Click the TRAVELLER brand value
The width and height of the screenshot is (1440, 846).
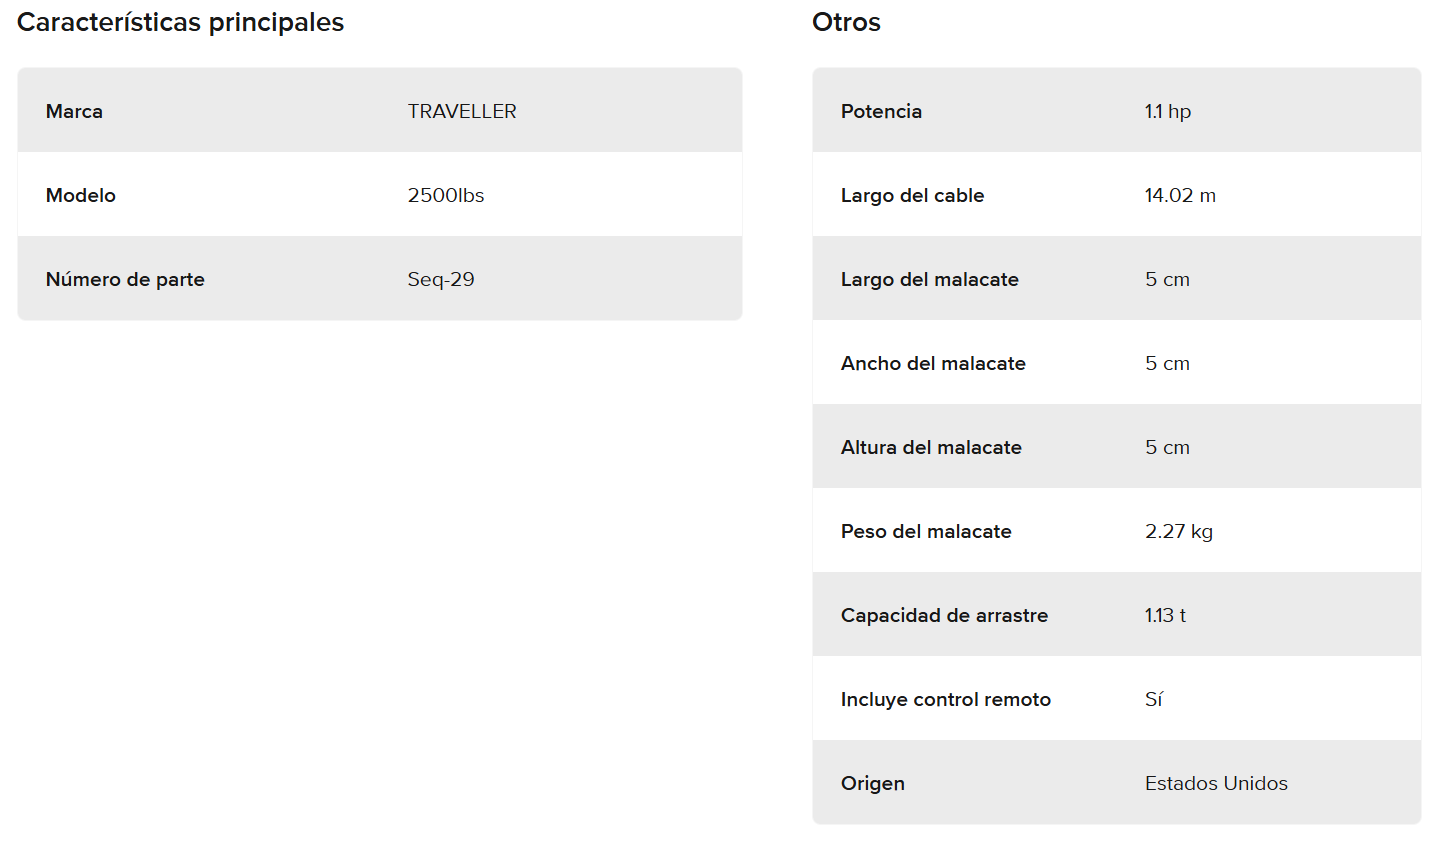(x=462, y=111)
